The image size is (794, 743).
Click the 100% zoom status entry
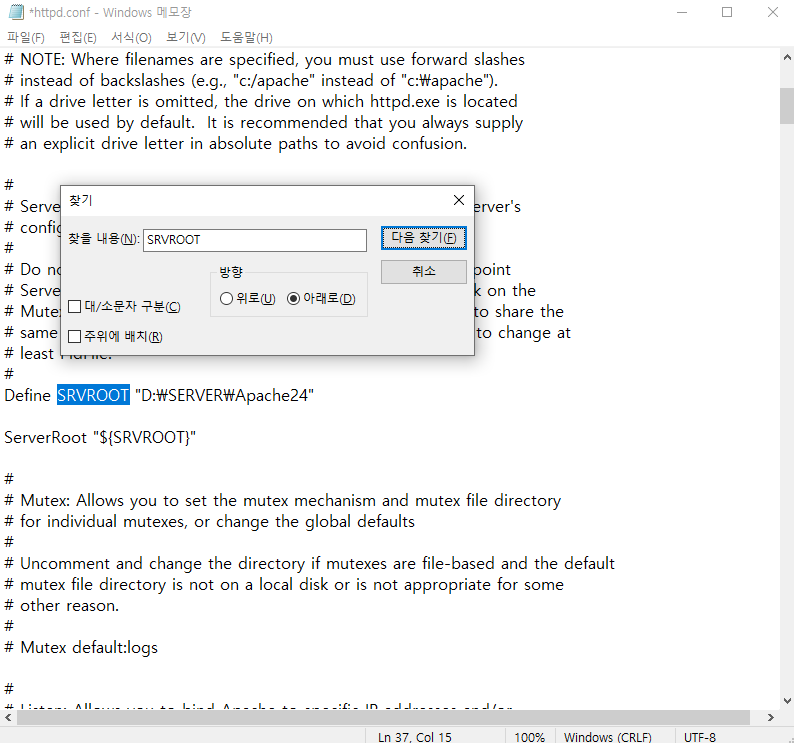tap(529, 737)
